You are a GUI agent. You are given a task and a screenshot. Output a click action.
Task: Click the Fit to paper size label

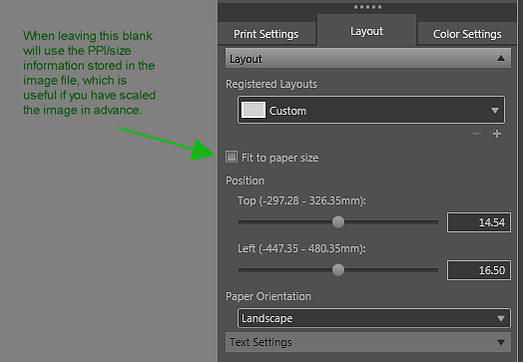pos(280,158)
